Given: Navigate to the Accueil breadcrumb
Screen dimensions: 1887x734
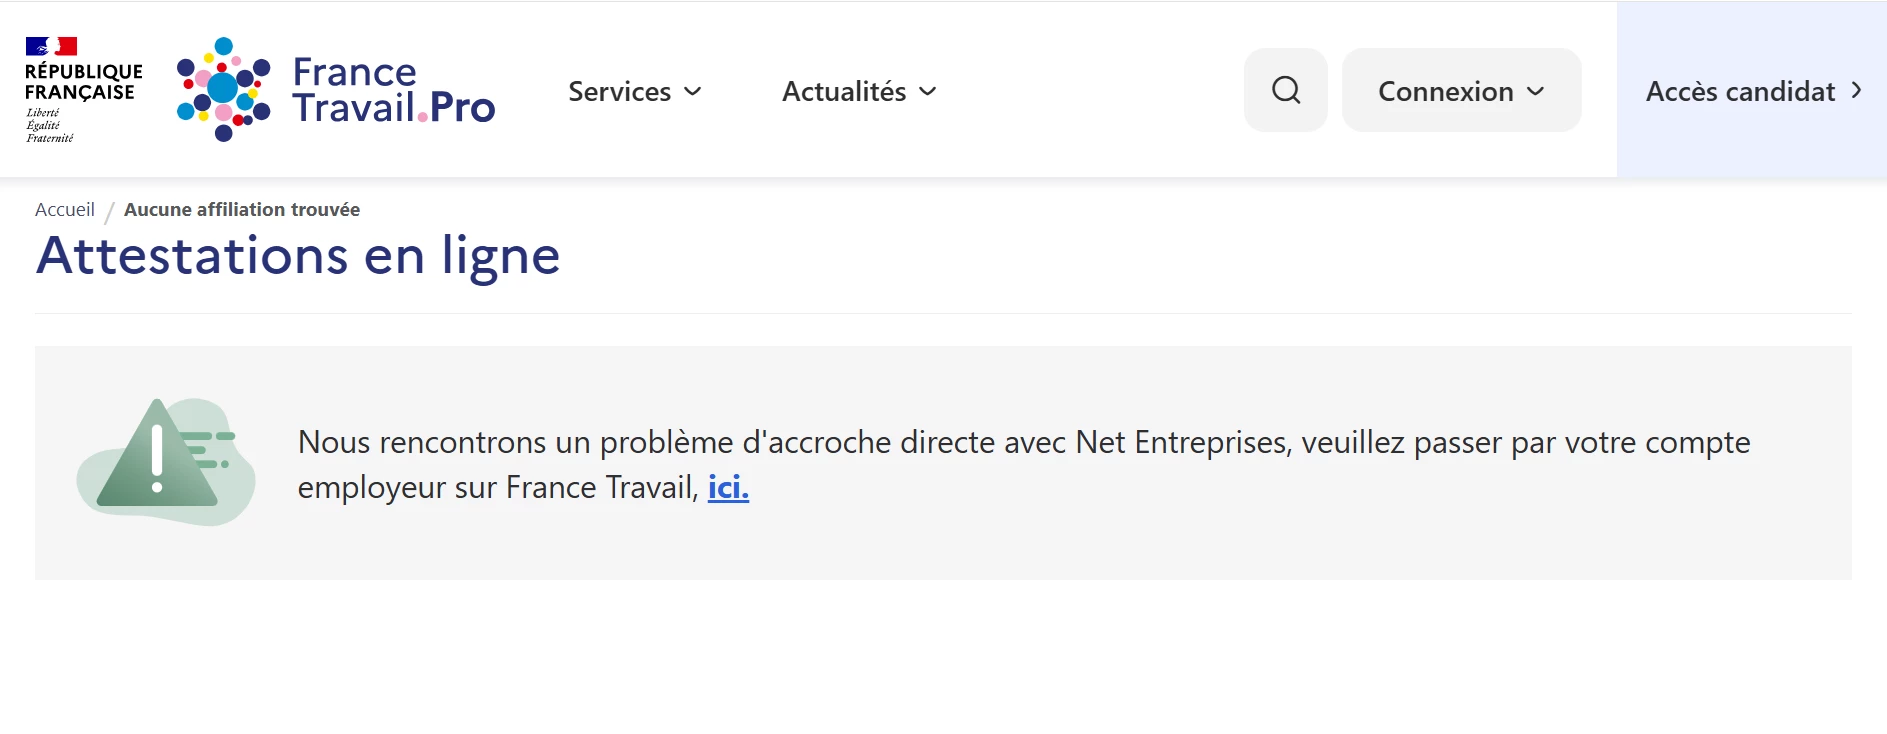Looking at the screenshot, I should 65,210.
